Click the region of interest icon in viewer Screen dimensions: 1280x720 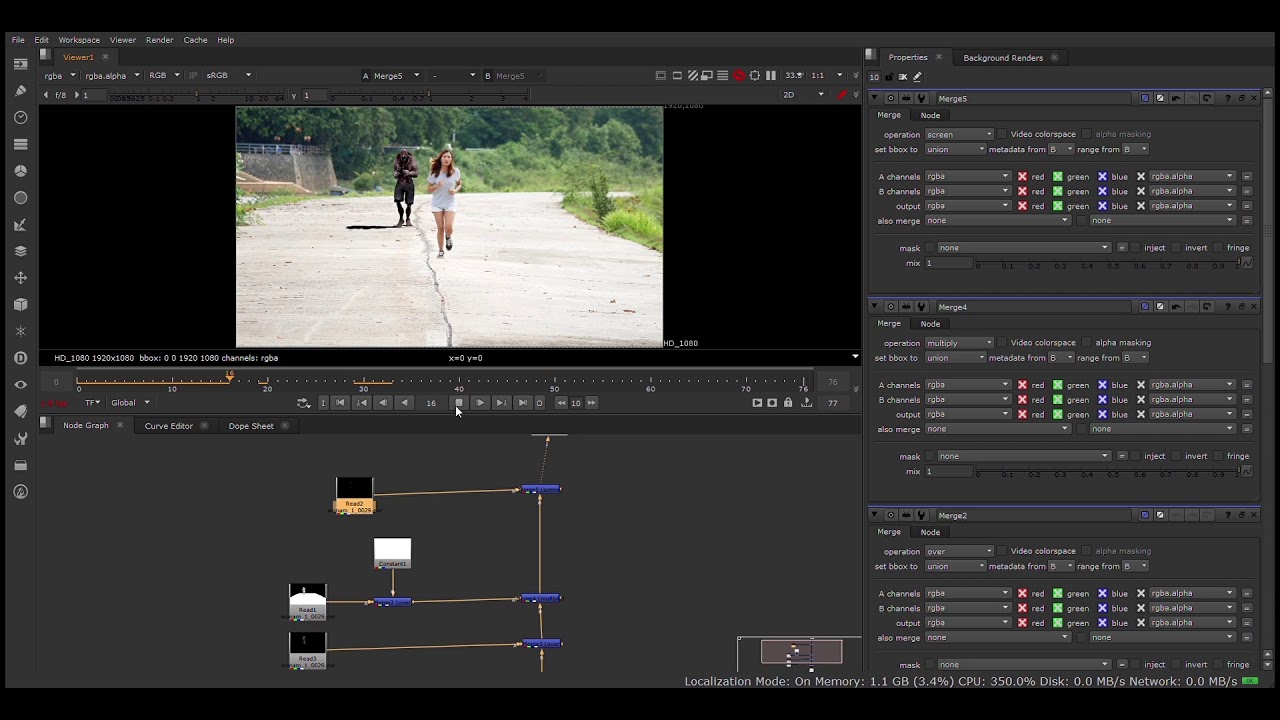755,75
